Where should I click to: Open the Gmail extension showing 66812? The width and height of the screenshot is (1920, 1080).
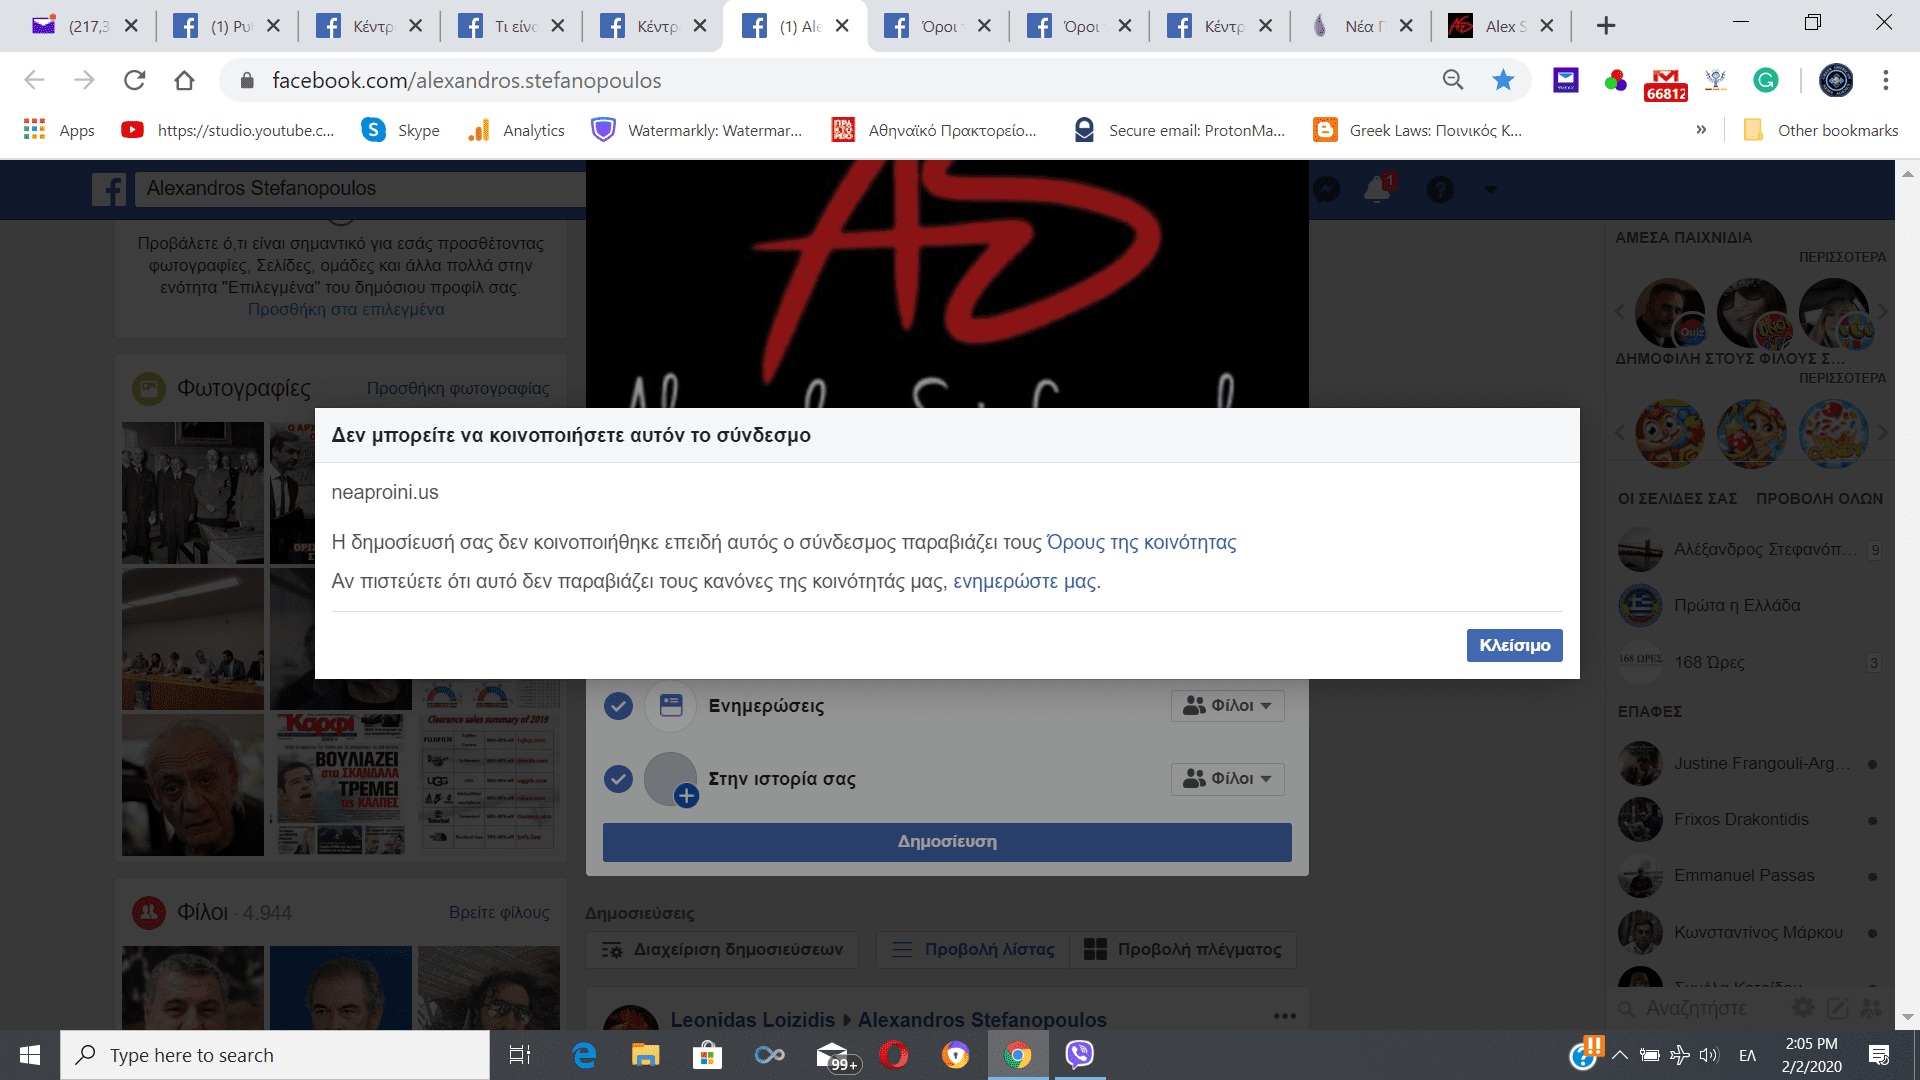pos(1665,84)
